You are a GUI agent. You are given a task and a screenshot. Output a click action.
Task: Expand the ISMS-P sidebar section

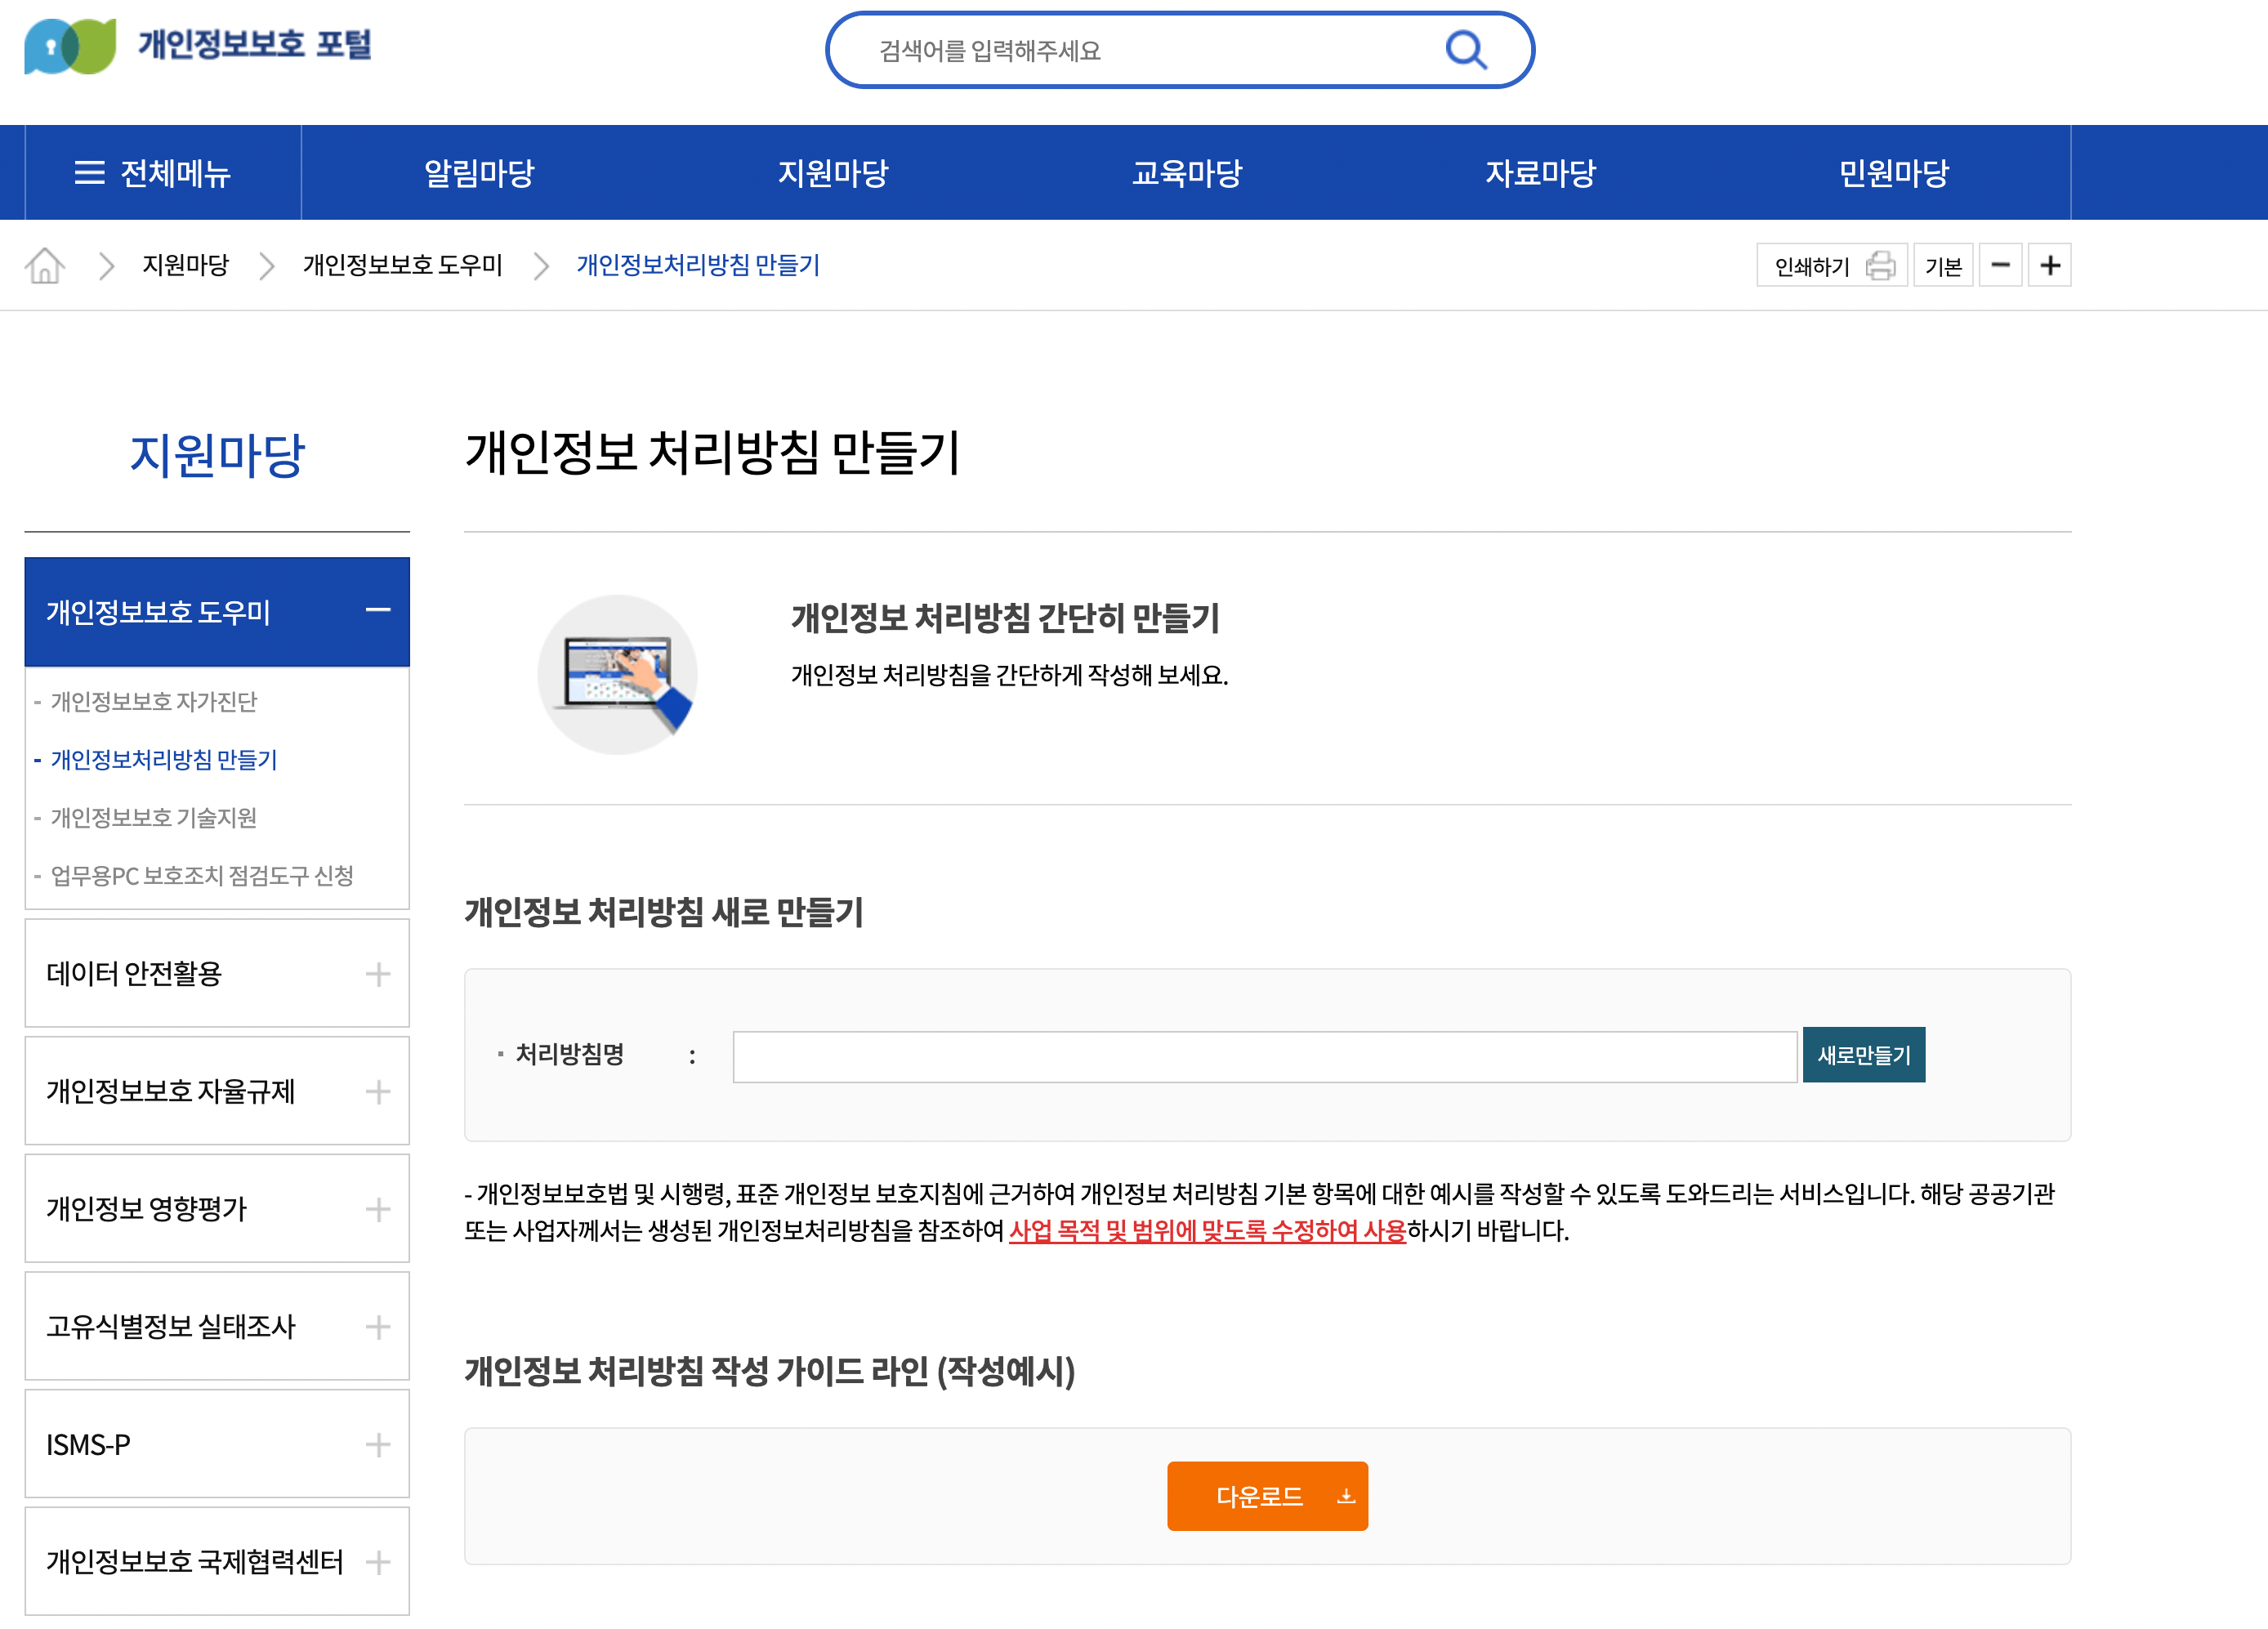tap(378, 1445)
